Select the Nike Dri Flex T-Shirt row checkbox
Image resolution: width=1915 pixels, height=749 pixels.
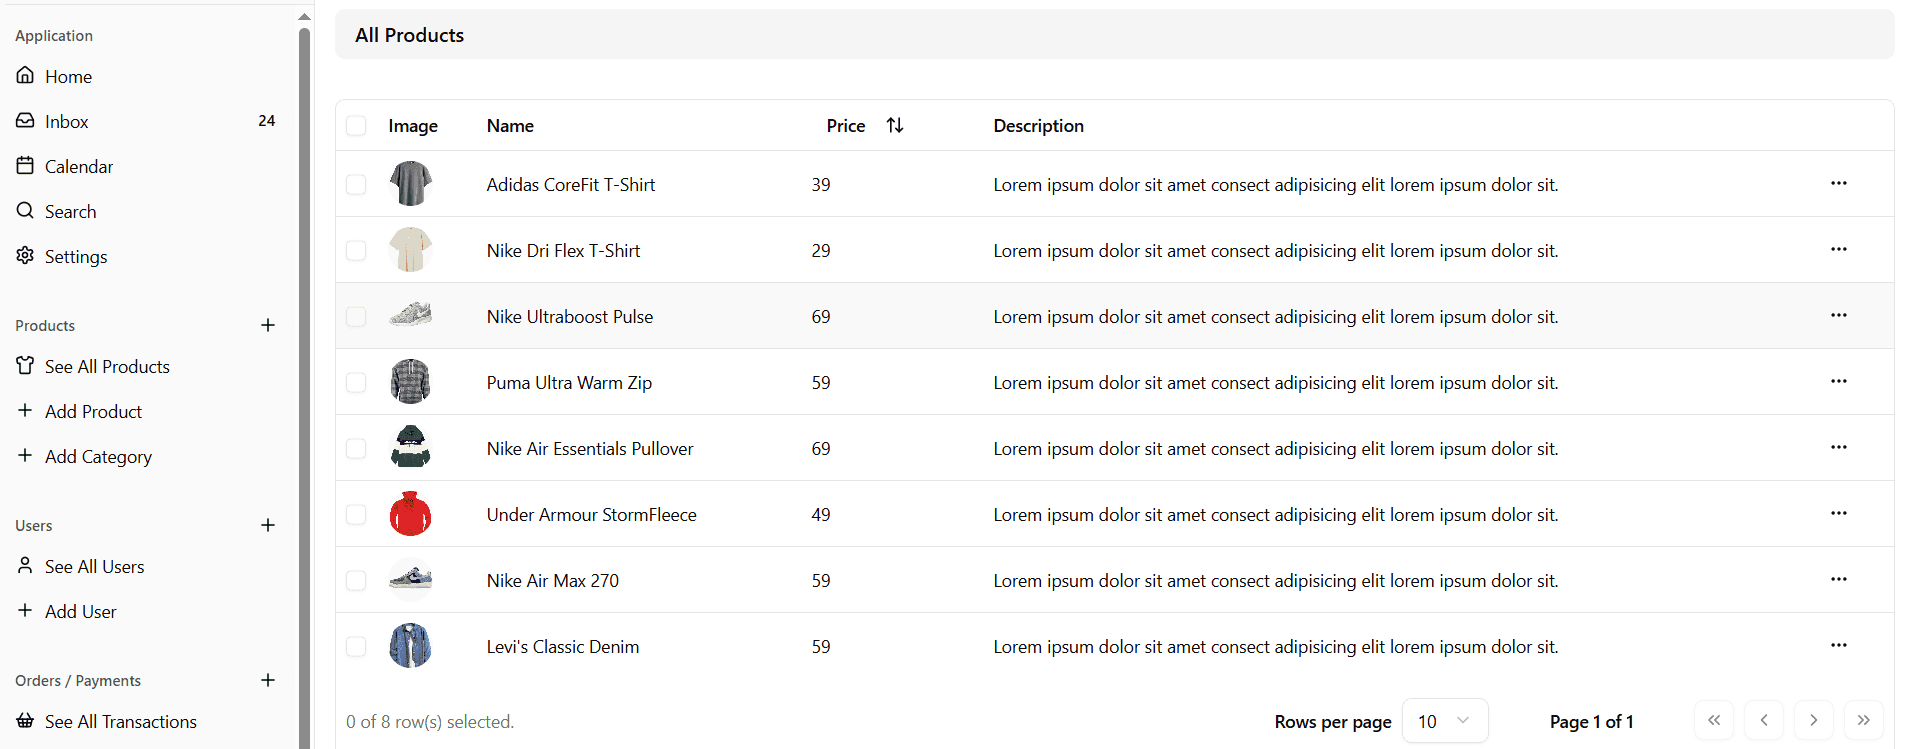356,250
